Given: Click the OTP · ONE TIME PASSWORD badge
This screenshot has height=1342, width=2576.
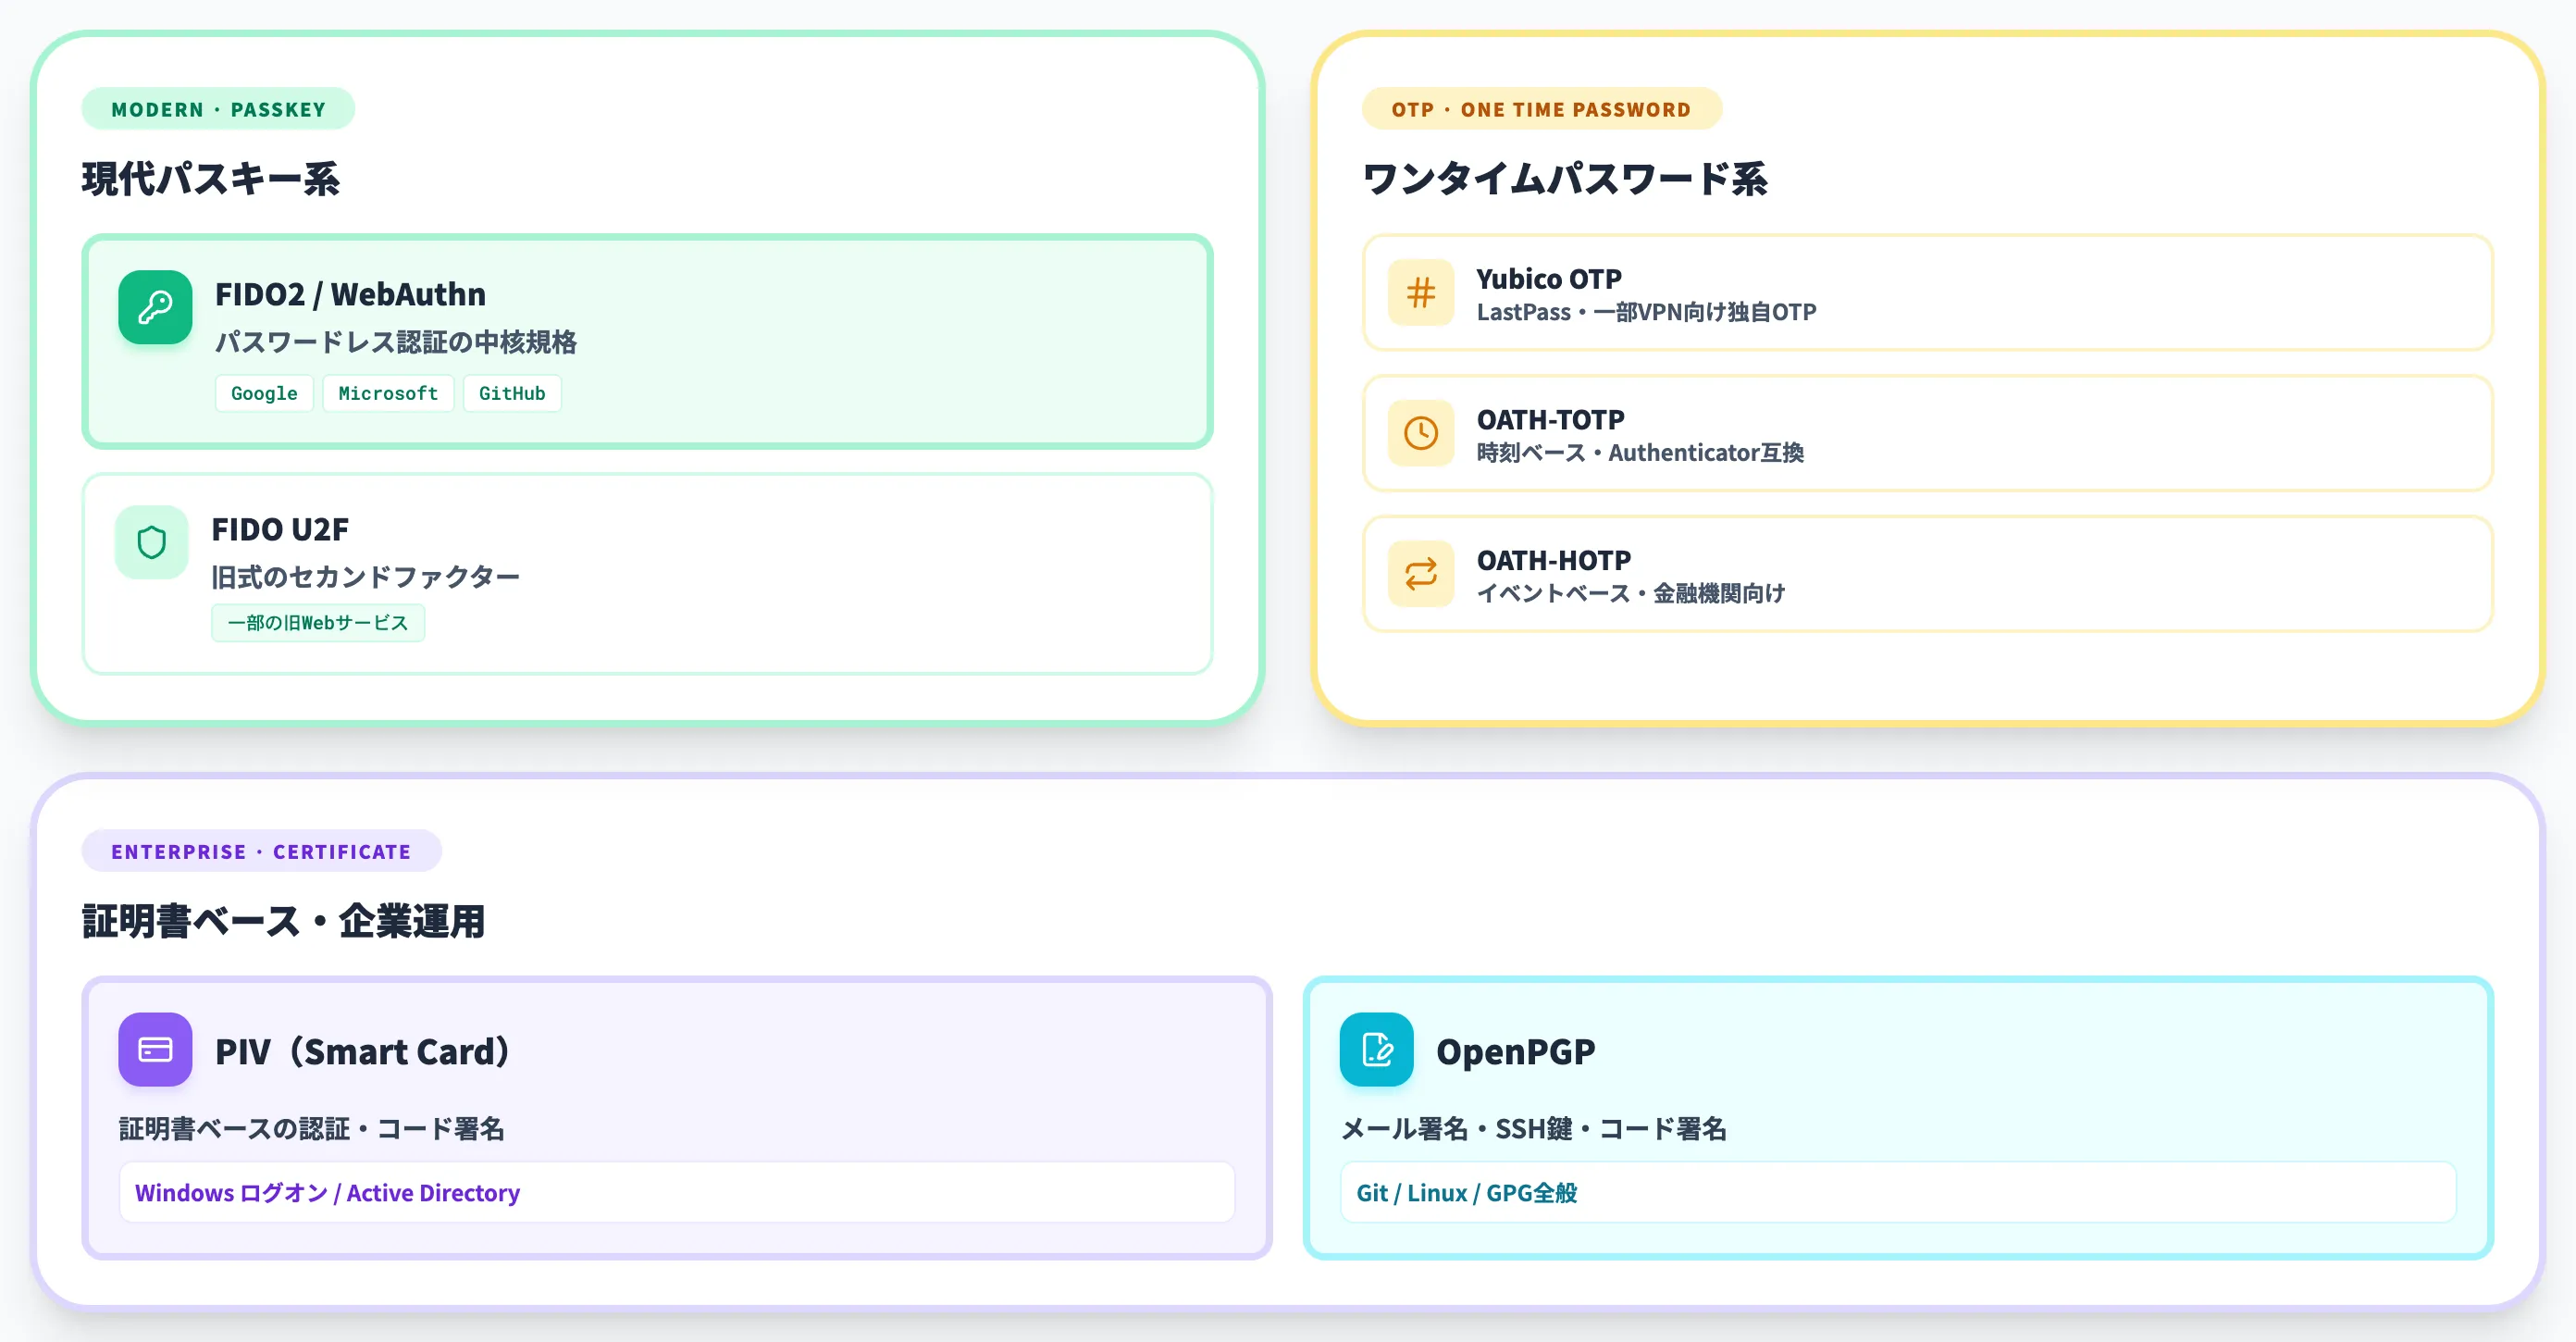Looking at the screenshot, I should pos(1541,109).
